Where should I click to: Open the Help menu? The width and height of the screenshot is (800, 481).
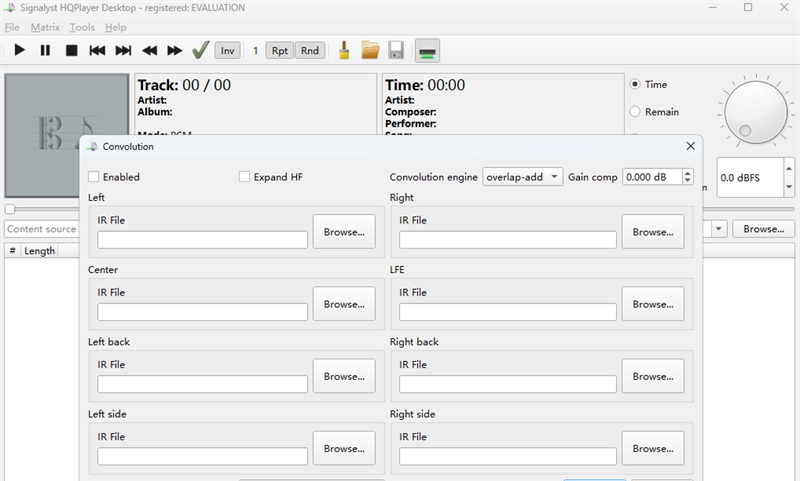(116, 28)
